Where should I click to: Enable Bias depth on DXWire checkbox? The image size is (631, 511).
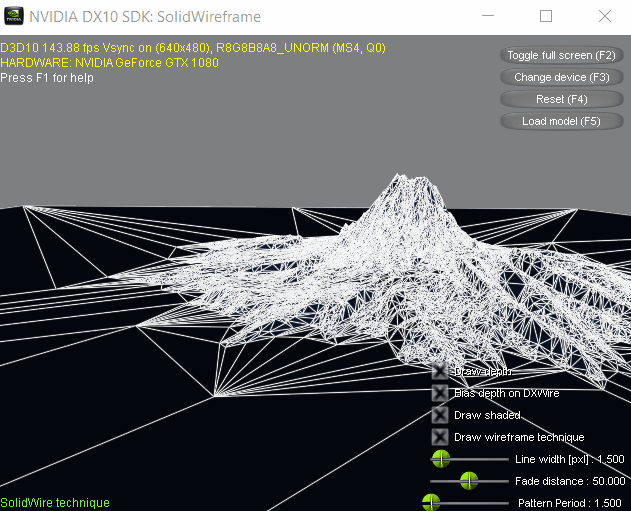point(440,393)
